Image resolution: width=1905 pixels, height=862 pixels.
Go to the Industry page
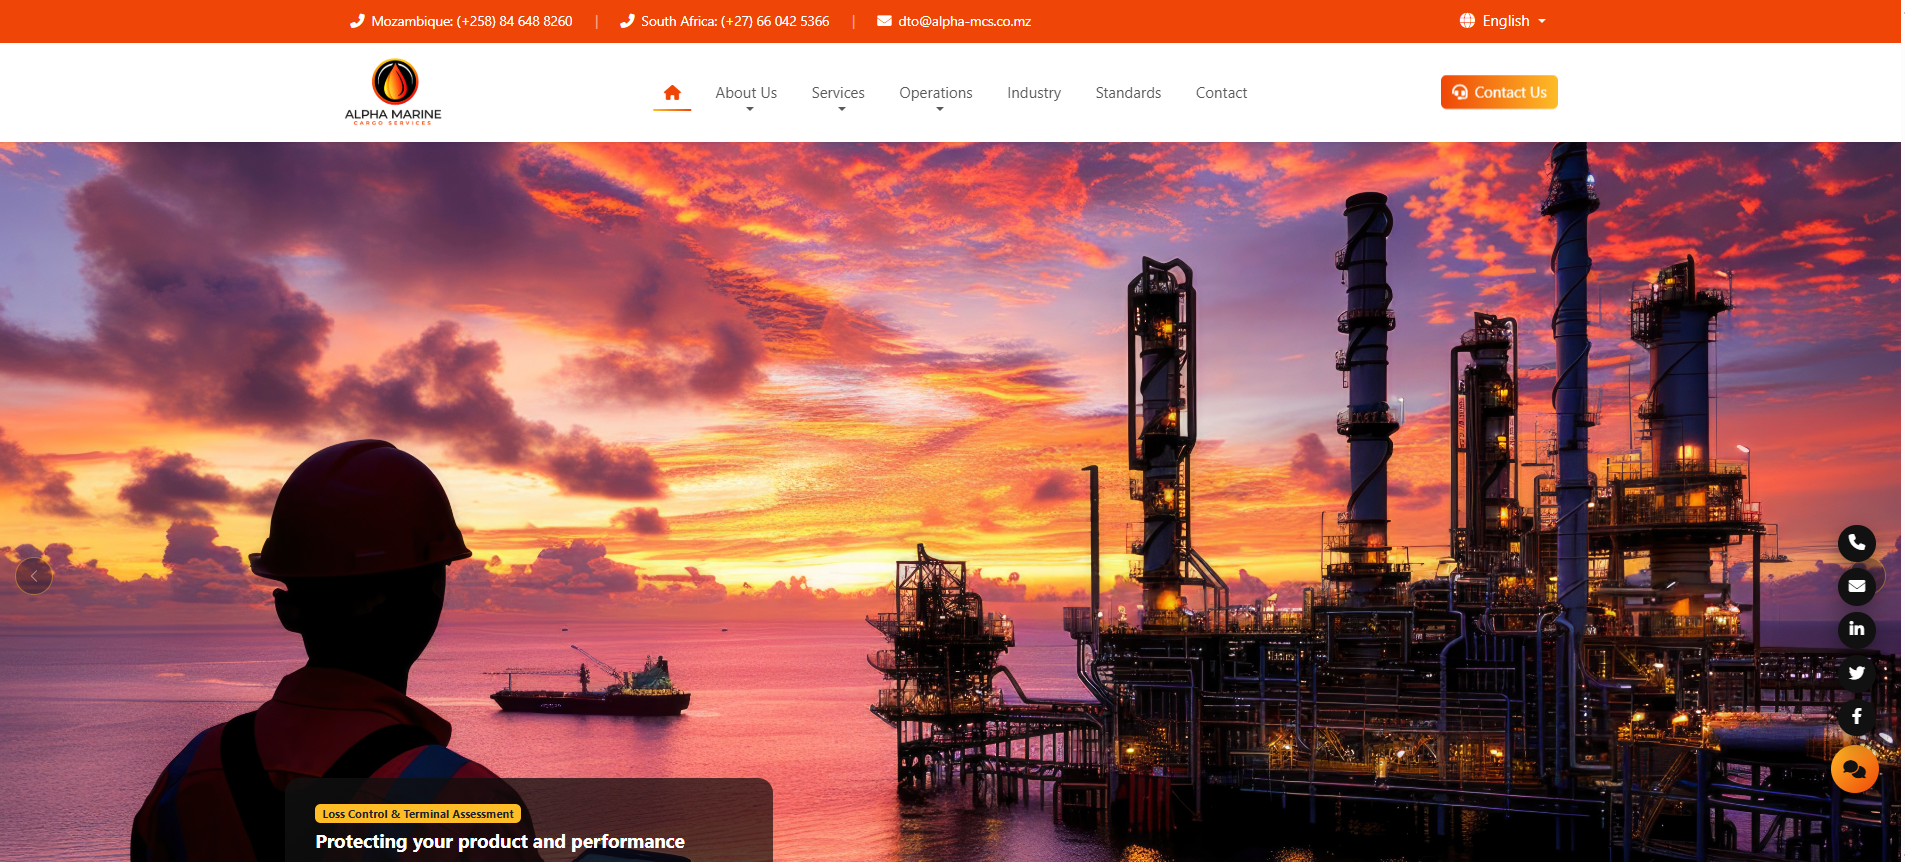pos(1034,92)
